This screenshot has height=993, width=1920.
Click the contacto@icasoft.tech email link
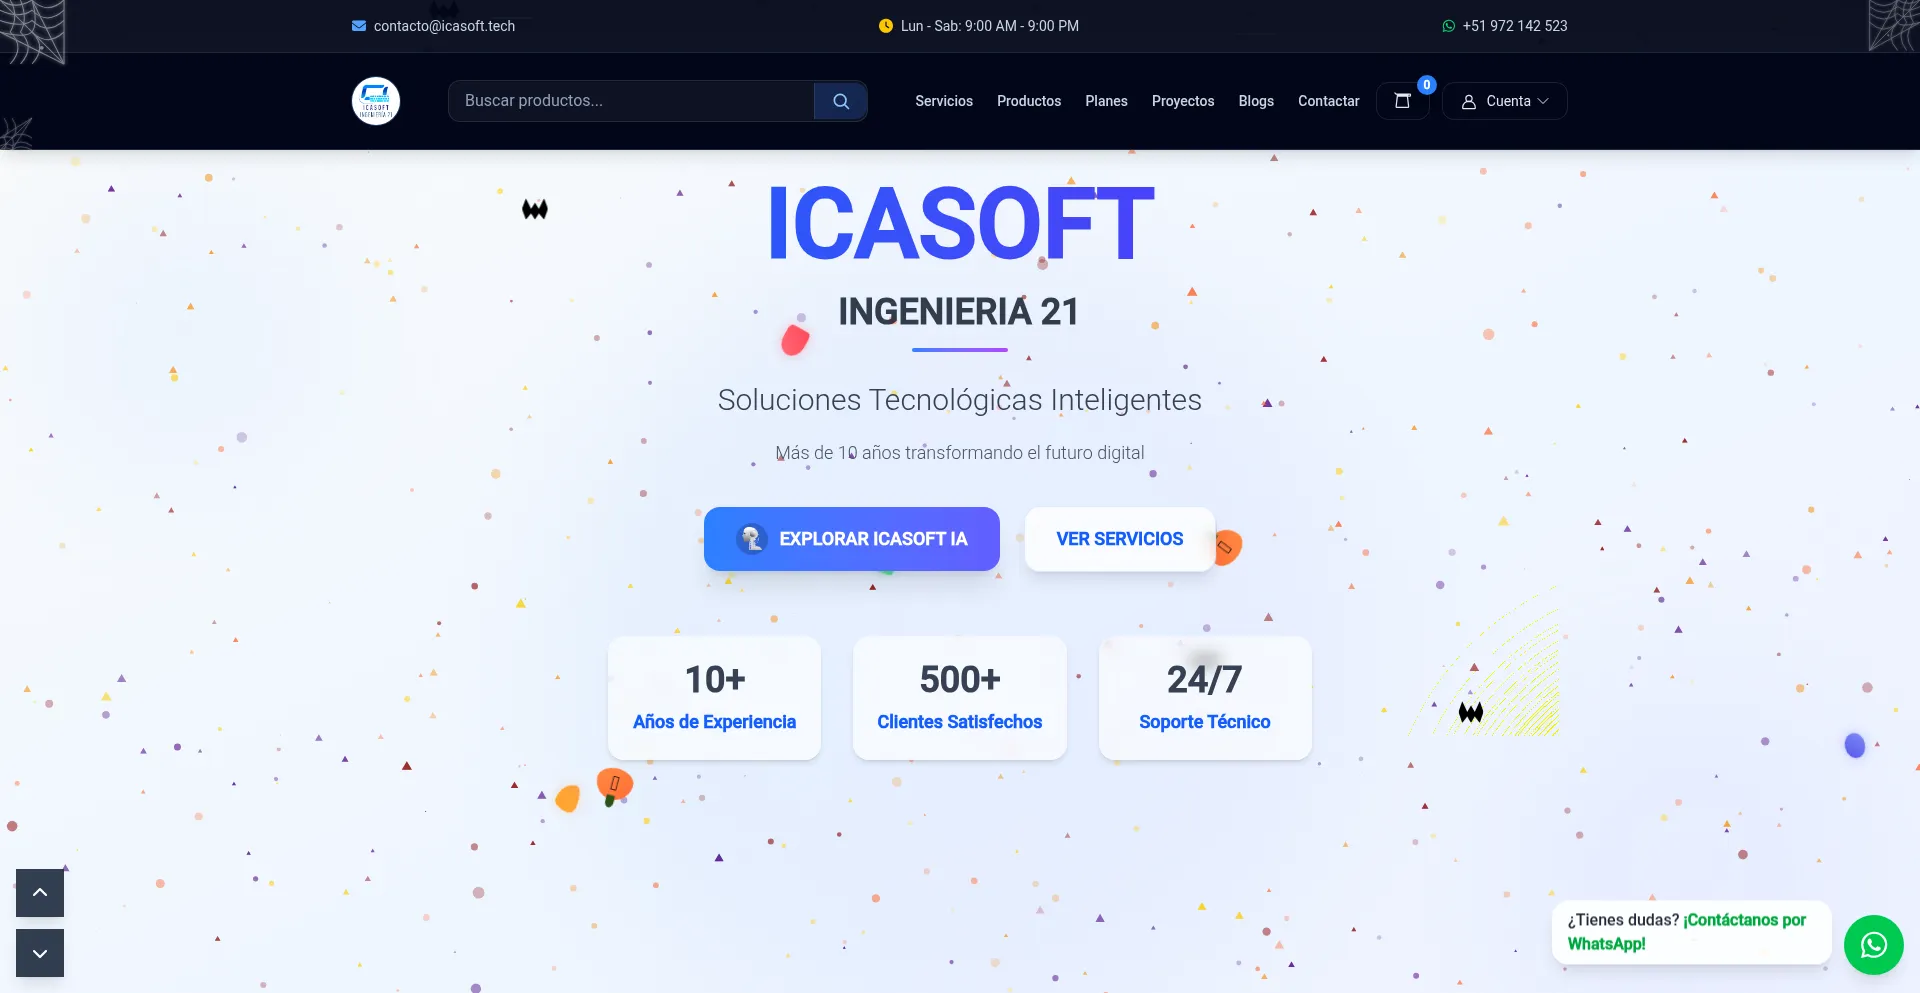coord(444,26)
